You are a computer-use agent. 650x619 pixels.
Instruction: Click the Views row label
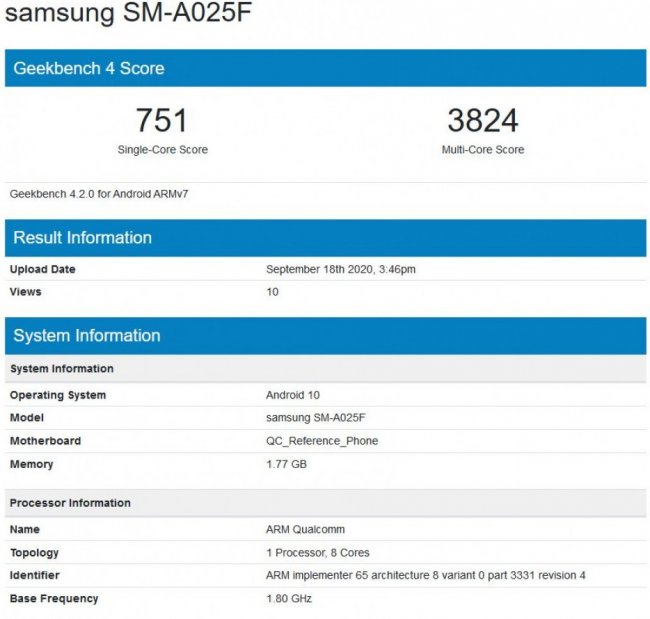tap(26, 292)
